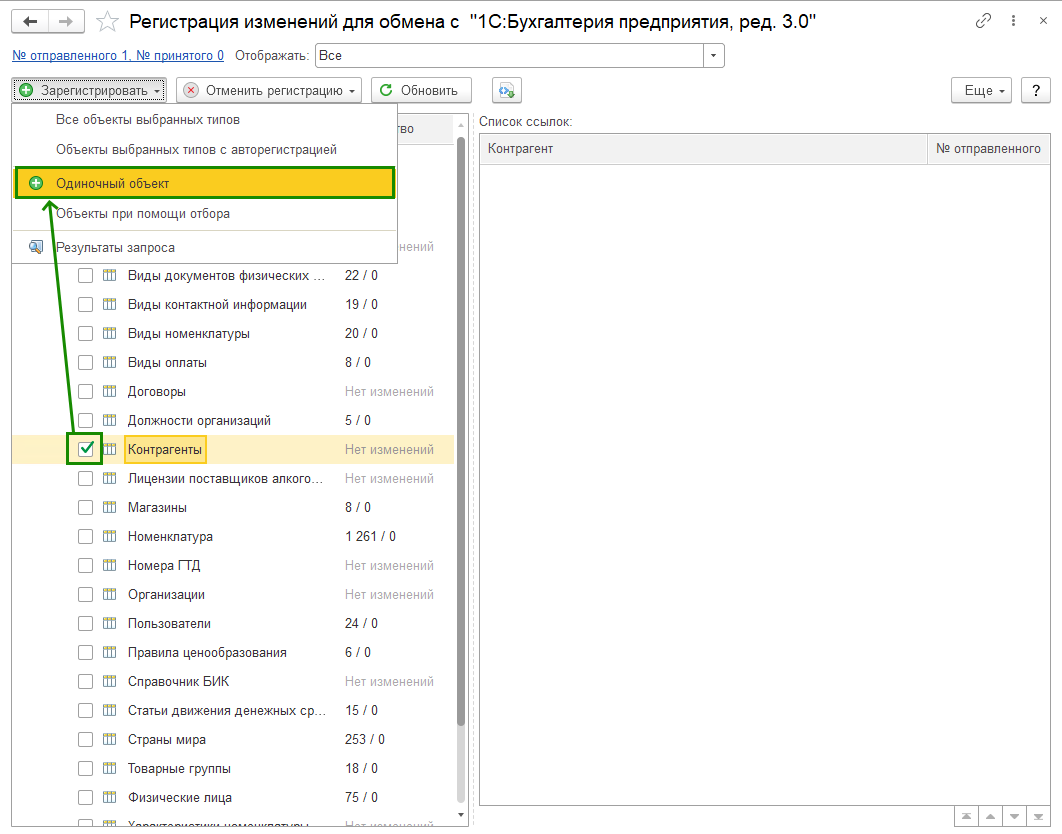Select the Организации checkbox
Screen dimensions: 1062x834
(85, 594)
